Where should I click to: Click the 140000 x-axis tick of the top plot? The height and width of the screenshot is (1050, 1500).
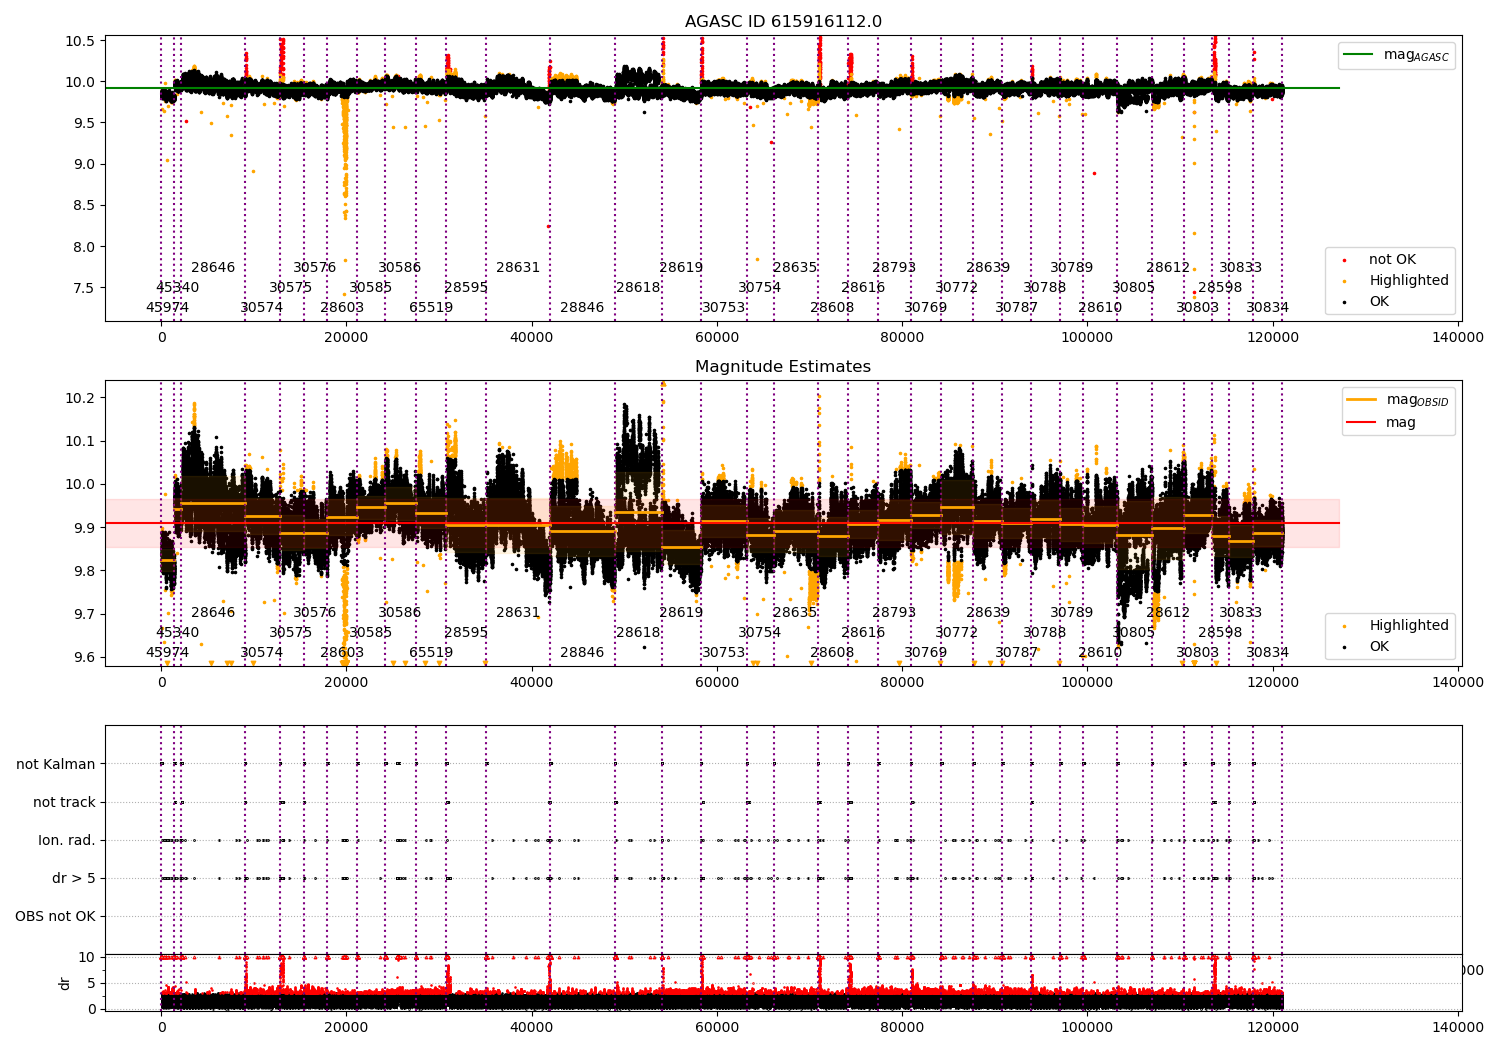point(1458,337)
